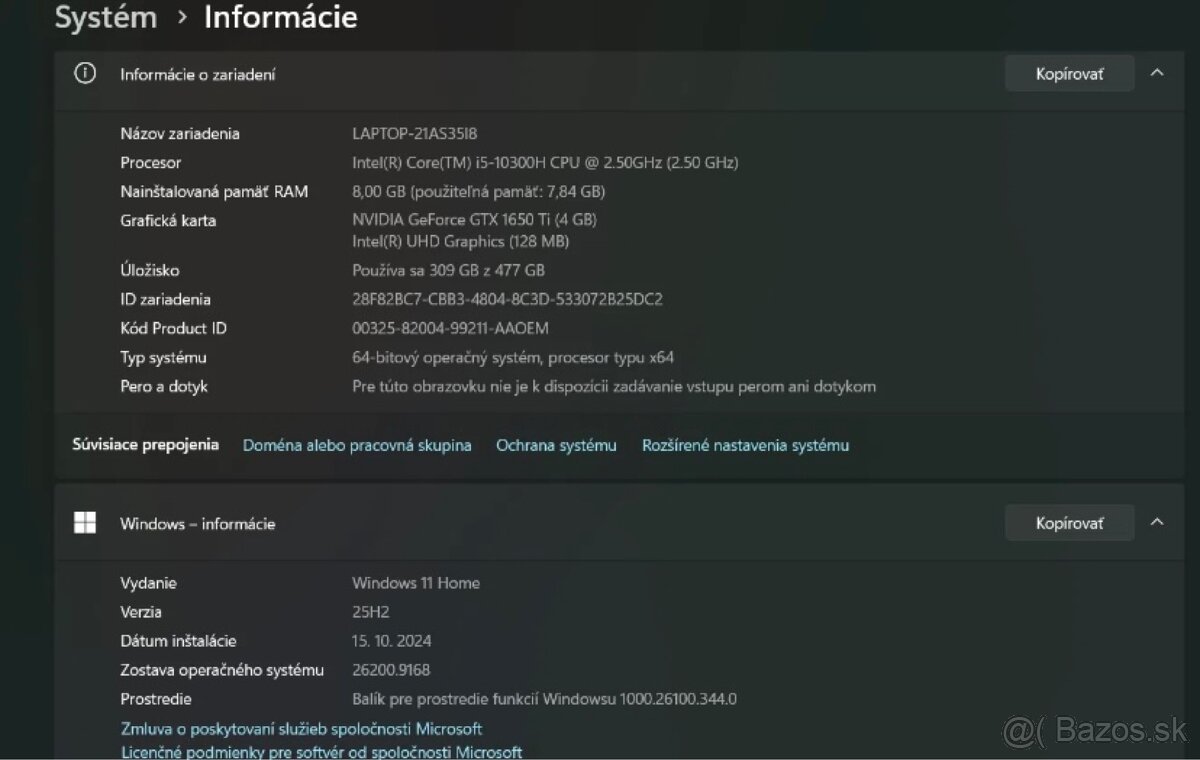Select the Intel Core i5-10300H processor value
Image resolution: width=1200 pixels, height=760 pixels.
click(x=545, y=162)
